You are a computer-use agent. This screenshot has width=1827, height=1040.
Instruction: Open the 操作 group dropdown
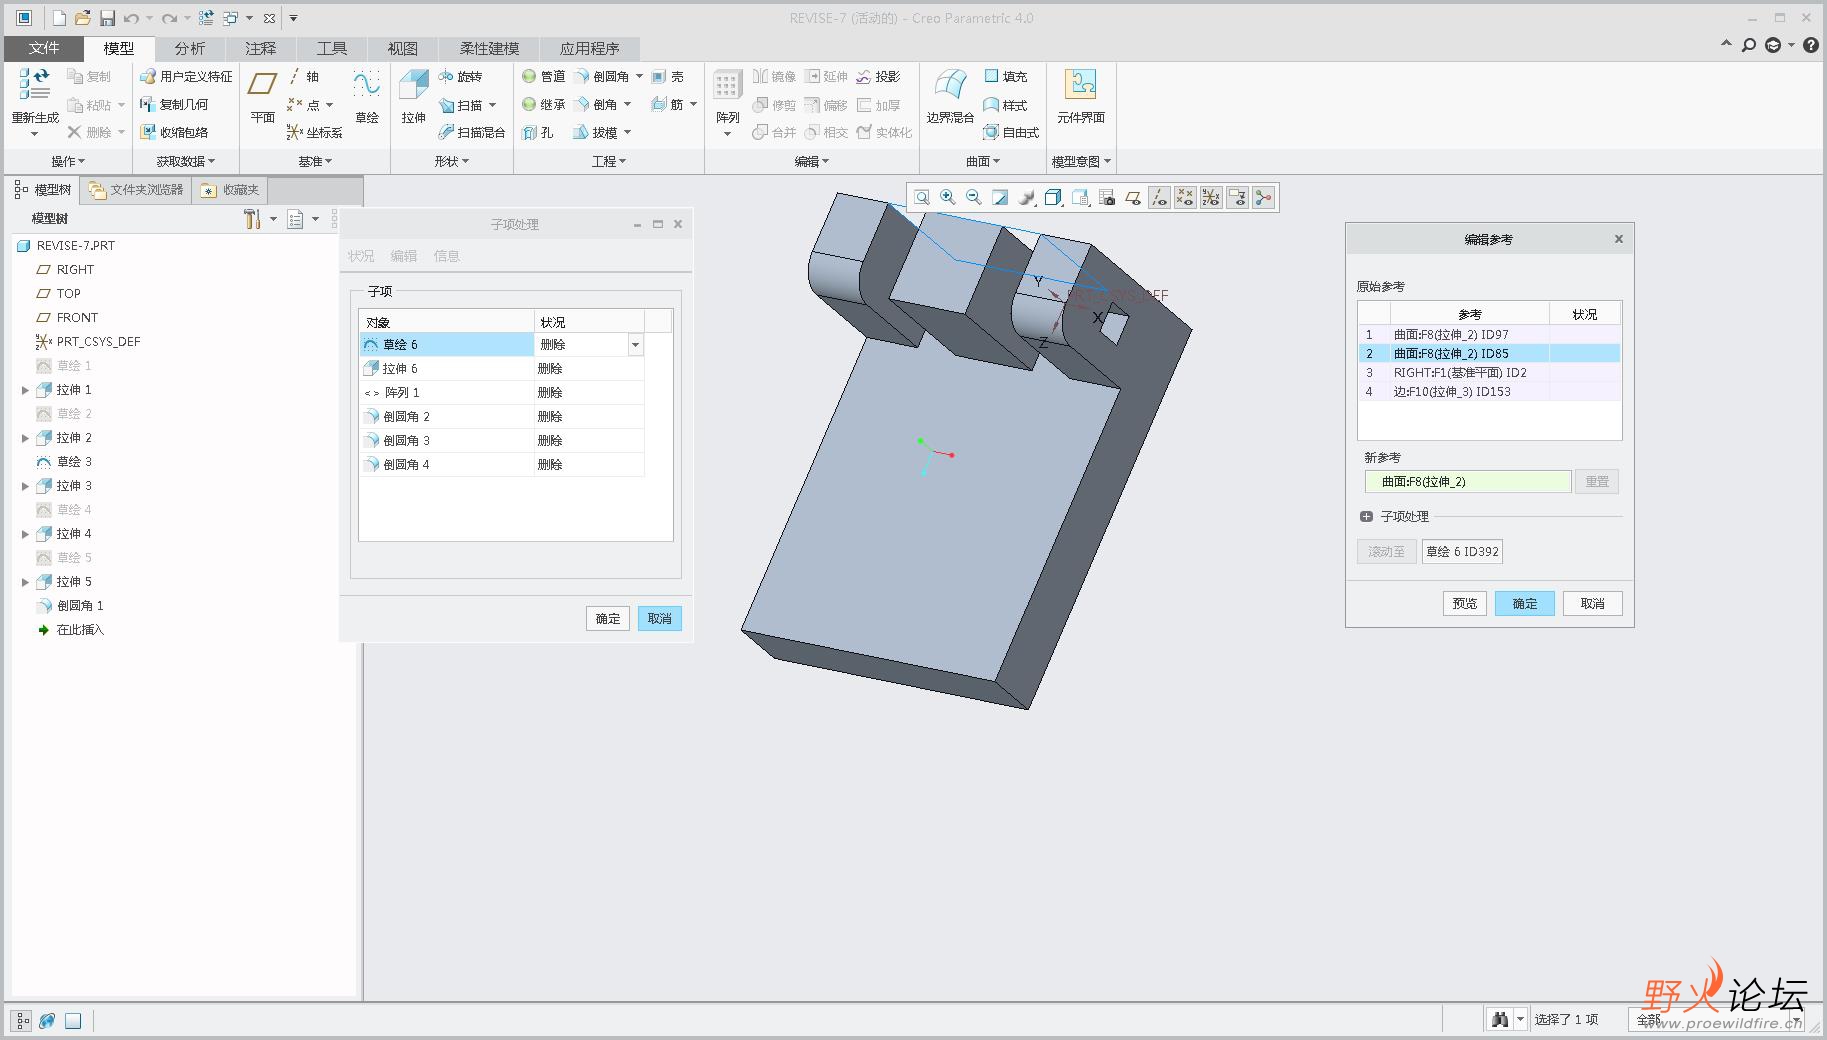(69, 161)
